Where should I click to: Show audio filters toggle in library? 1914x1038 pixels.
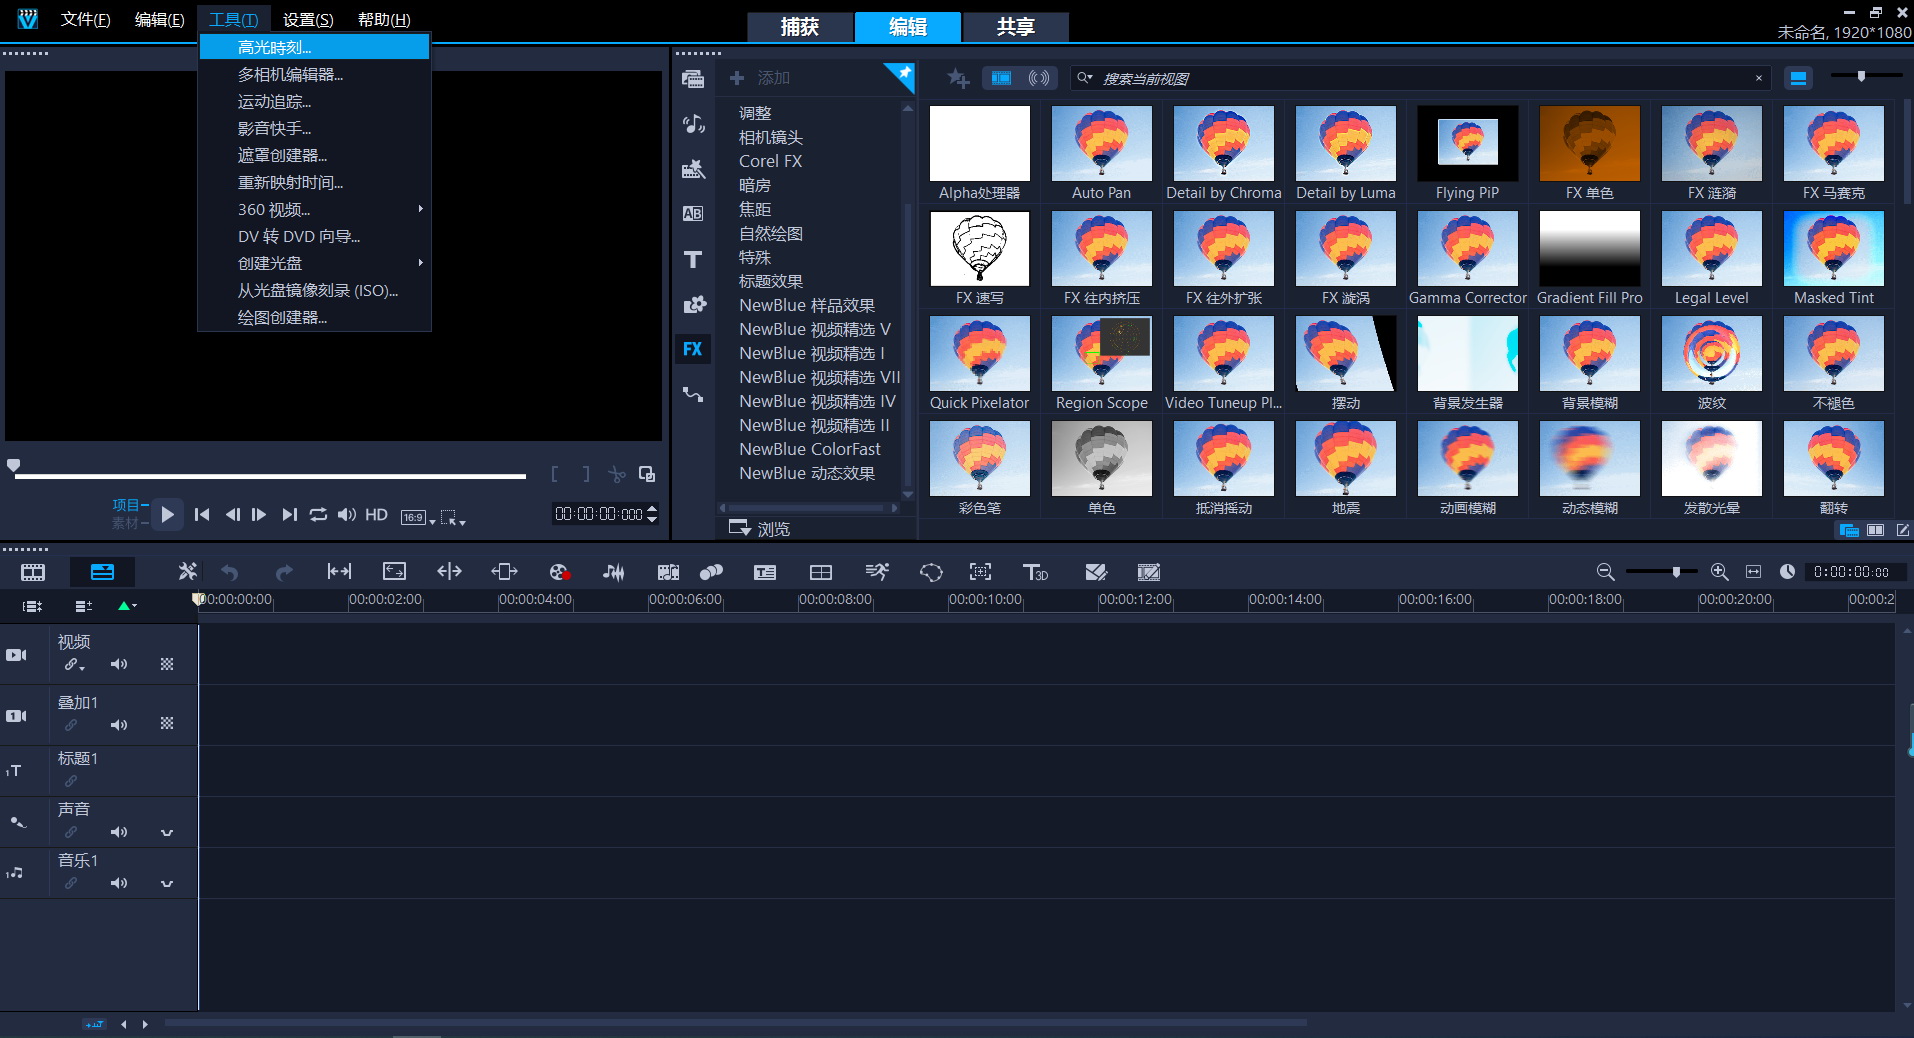(x=1039, y=78)
